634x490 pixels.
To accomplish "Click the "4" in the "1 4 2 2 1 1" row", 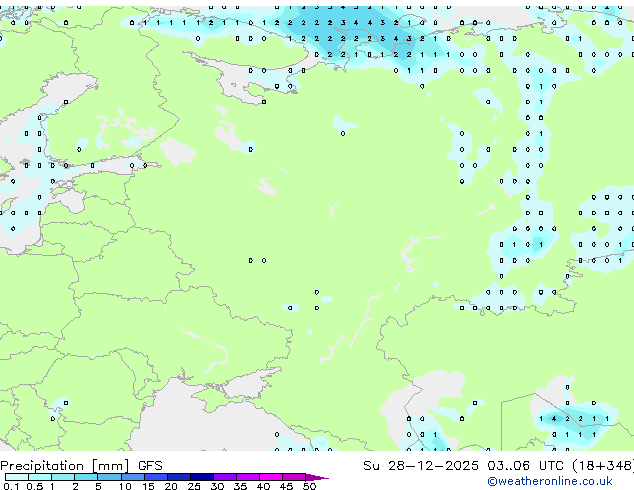I will pyautogui.click(x=554, y=419).
